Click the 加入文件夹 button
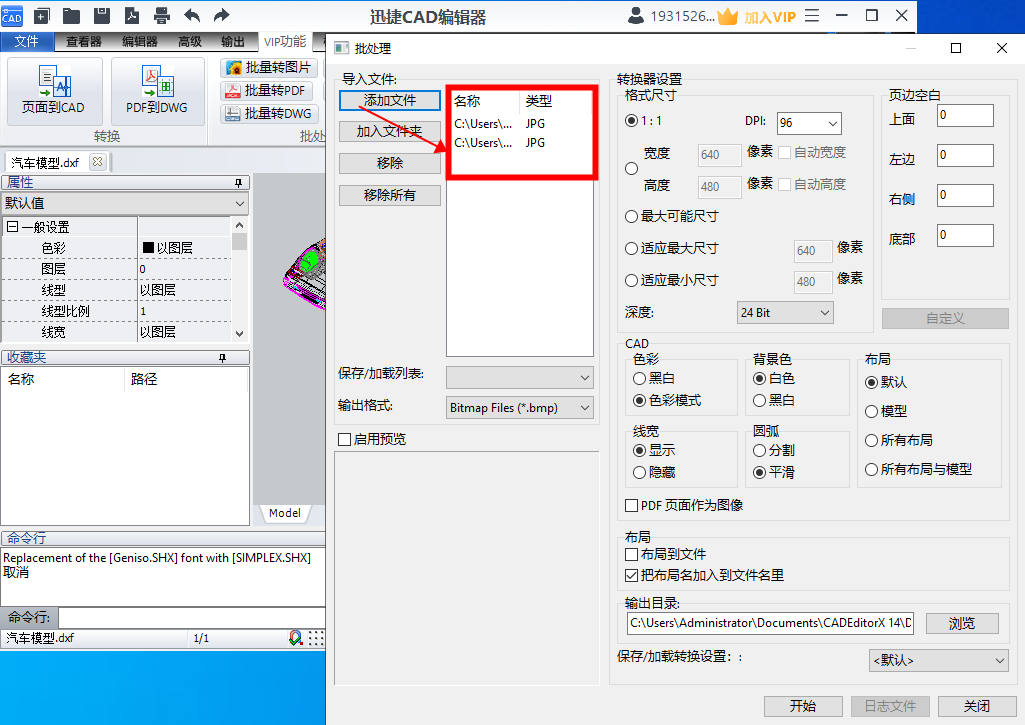The image size is (1025, 725). (x=390, y=131)
